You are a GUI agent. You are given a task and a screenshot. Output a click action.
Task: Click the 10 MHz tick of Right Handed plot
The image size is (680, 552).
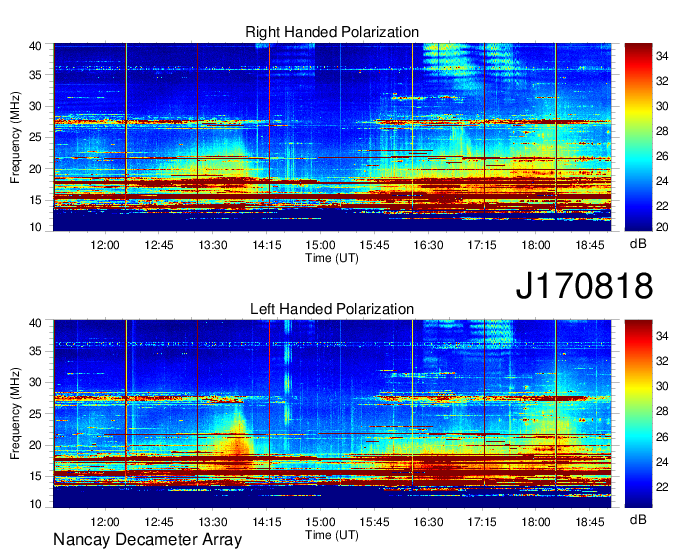coord(35,227)
